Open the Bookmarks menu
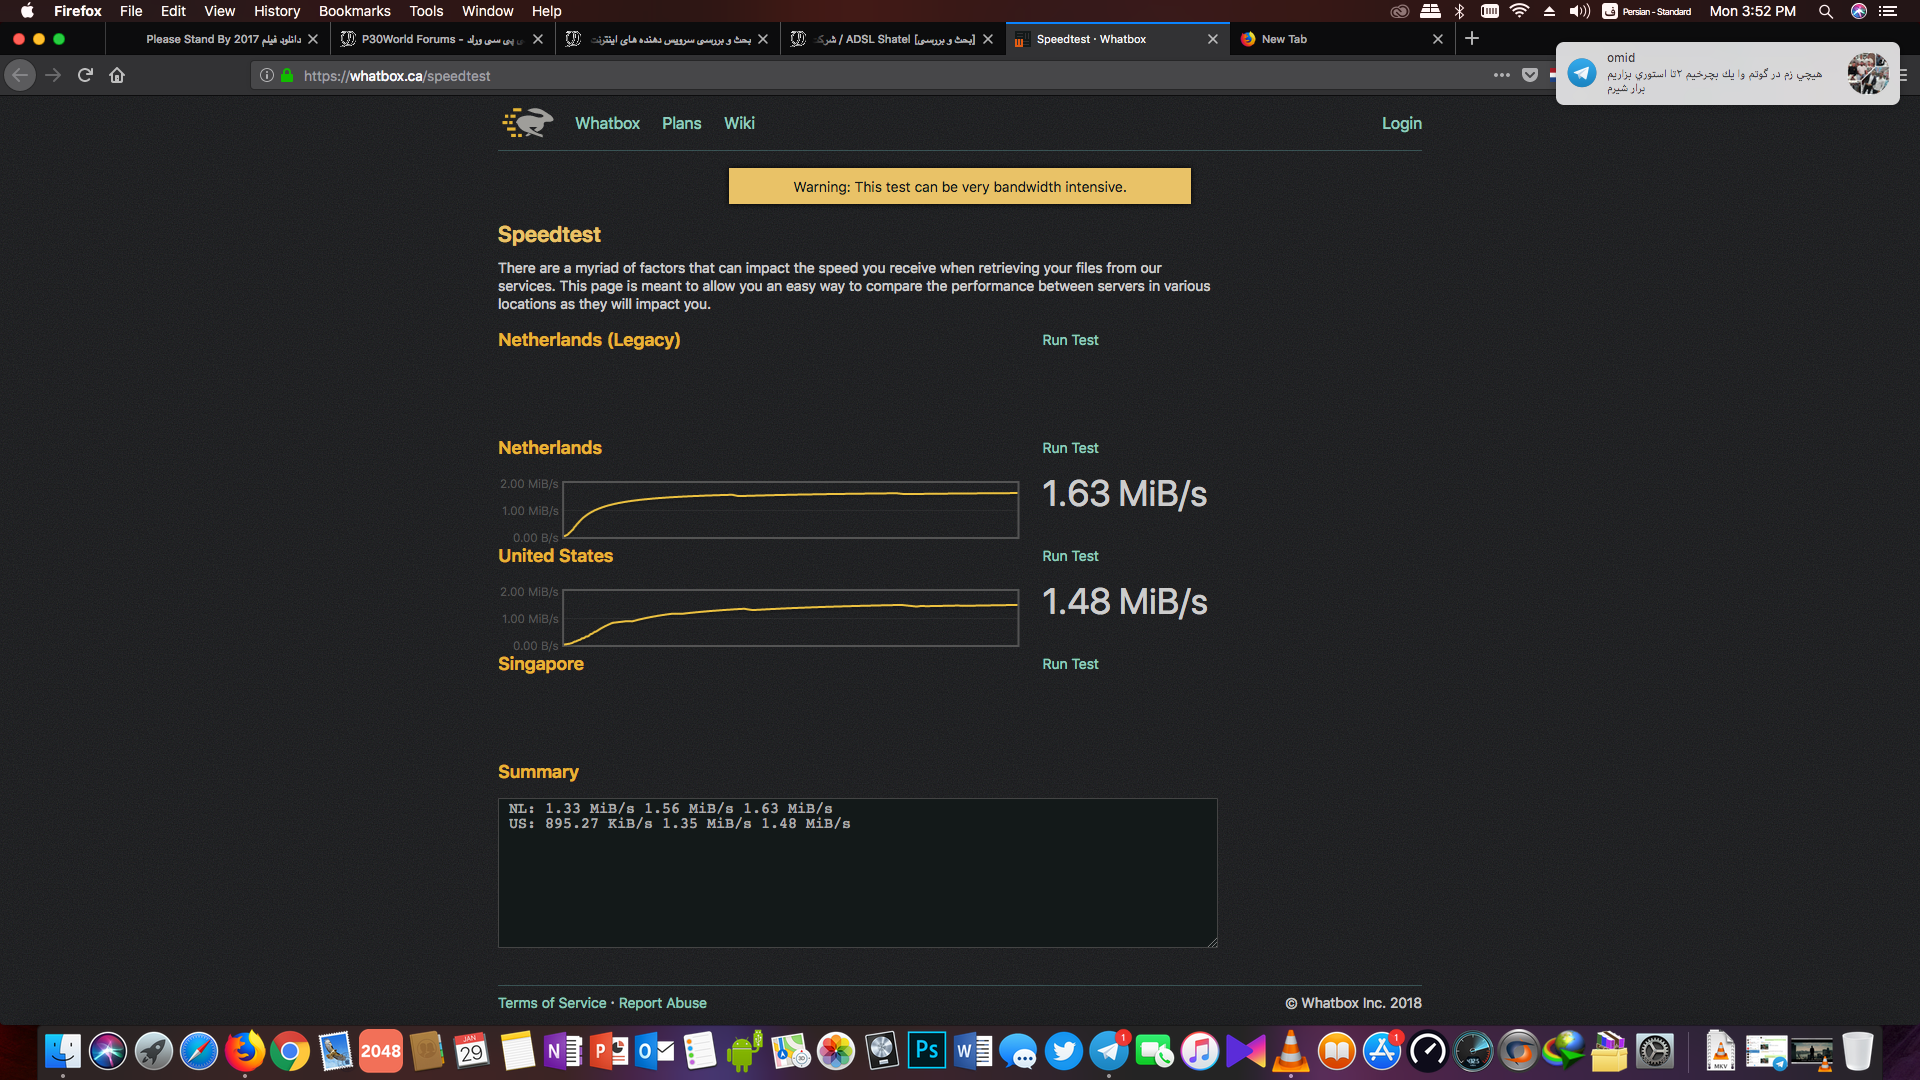The width and height of the screenshot is (1920, 1080). (355, 11)
